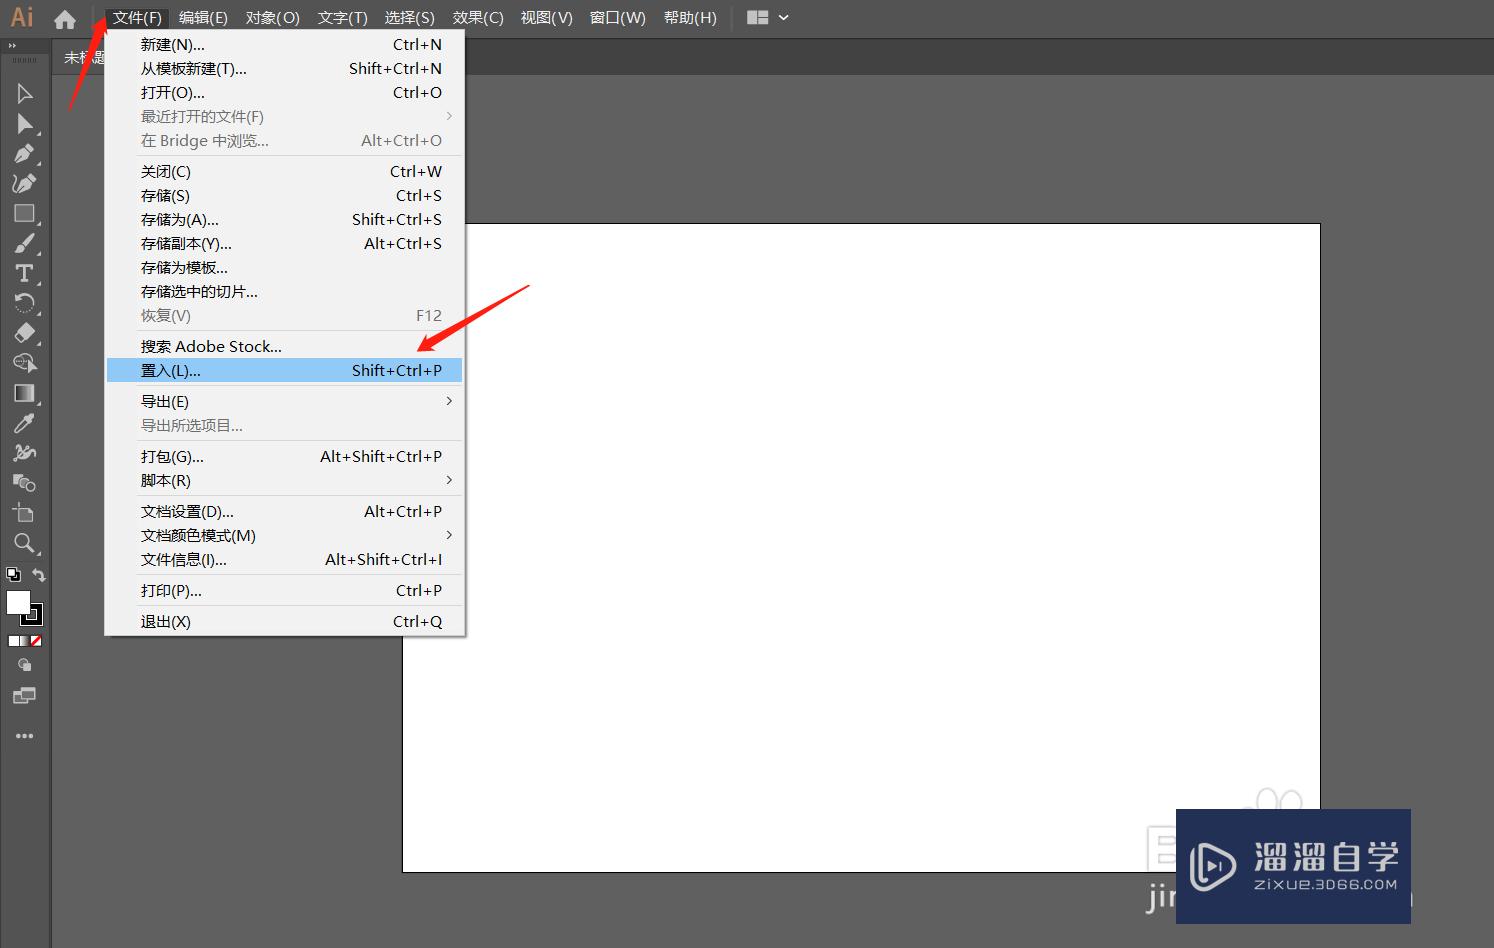Open the 文件(F) menu
The height and width of the screenshot is (948, 1494).
[137, 18]
